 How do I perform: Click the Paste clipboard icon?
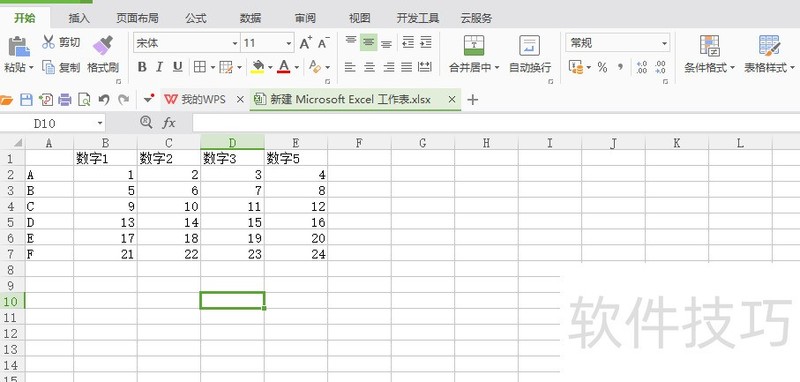click(x=18, y=46)
